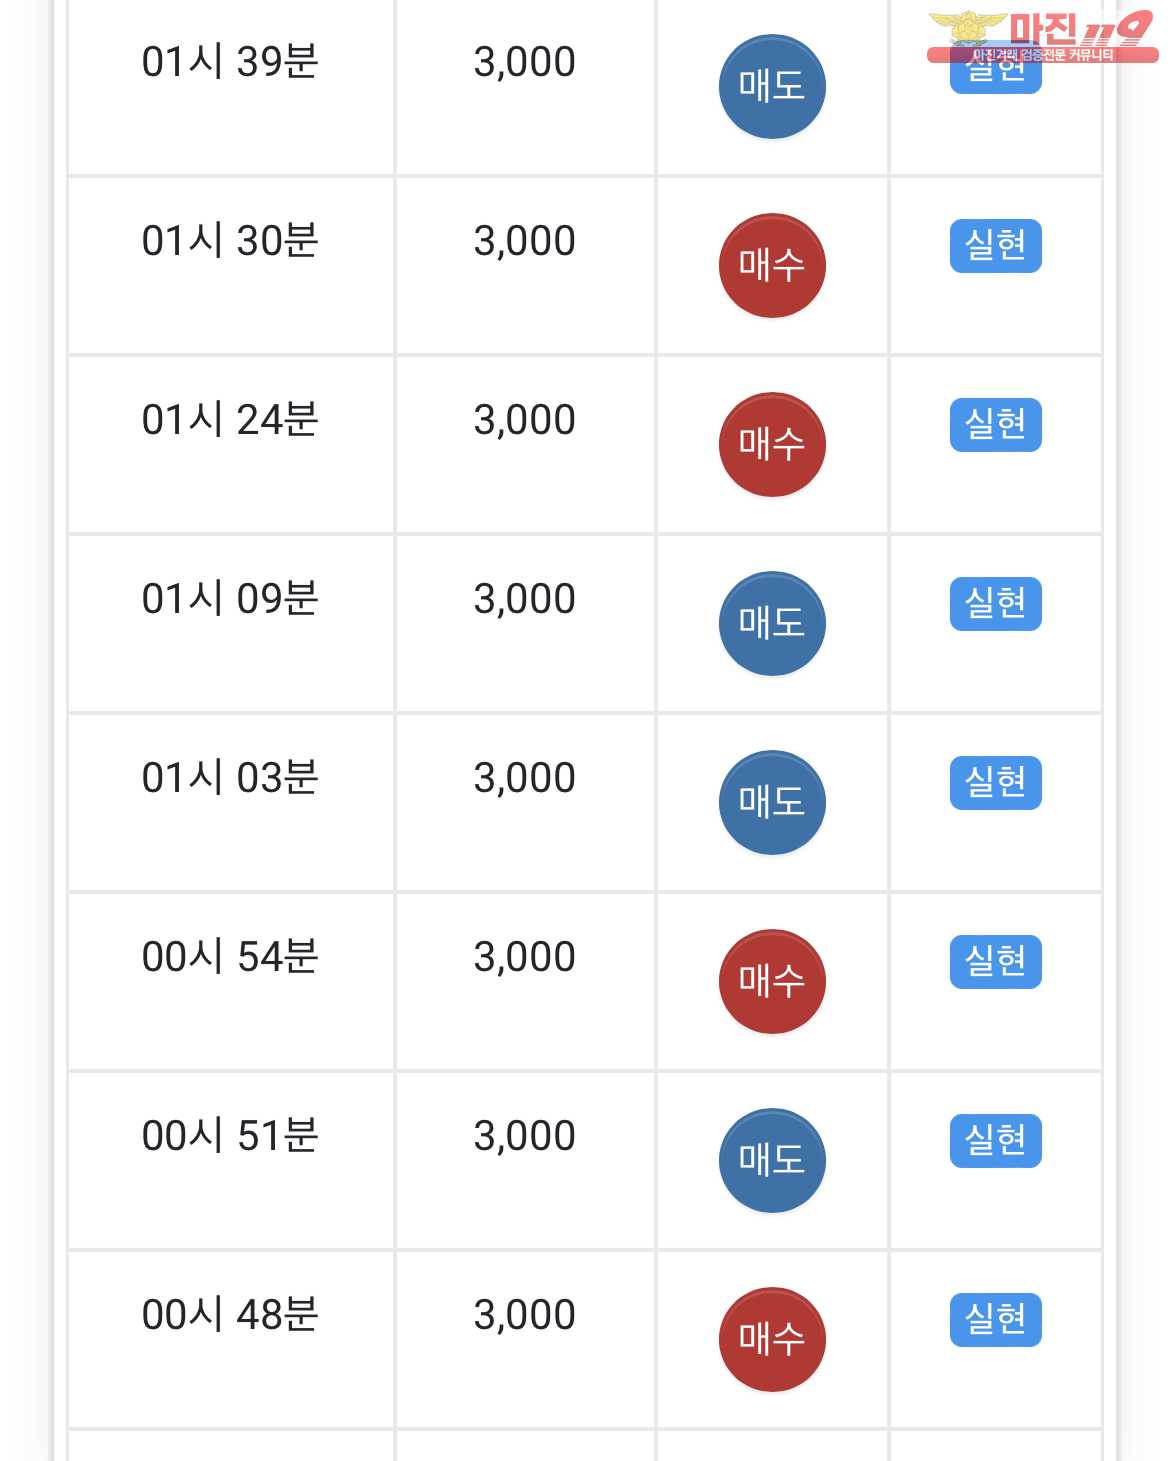1170x1461 pixels.
Task: Click the 실현 button for 01시 30분
Action: pyautogui.click(x=996, y=246)
